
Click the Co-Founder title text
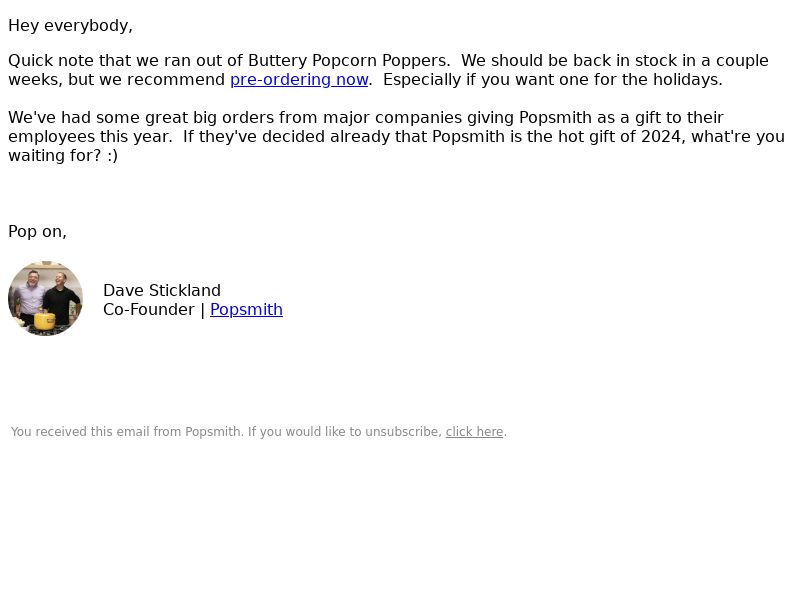tap(148, 310)
